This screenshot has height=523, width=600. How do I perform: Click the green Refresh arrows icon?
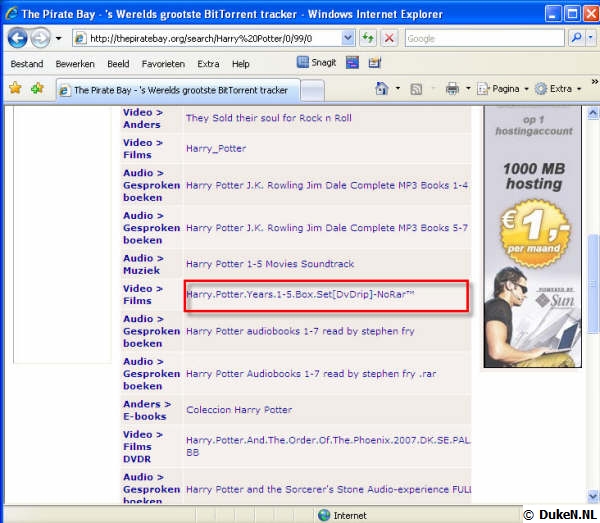point(368,38)
